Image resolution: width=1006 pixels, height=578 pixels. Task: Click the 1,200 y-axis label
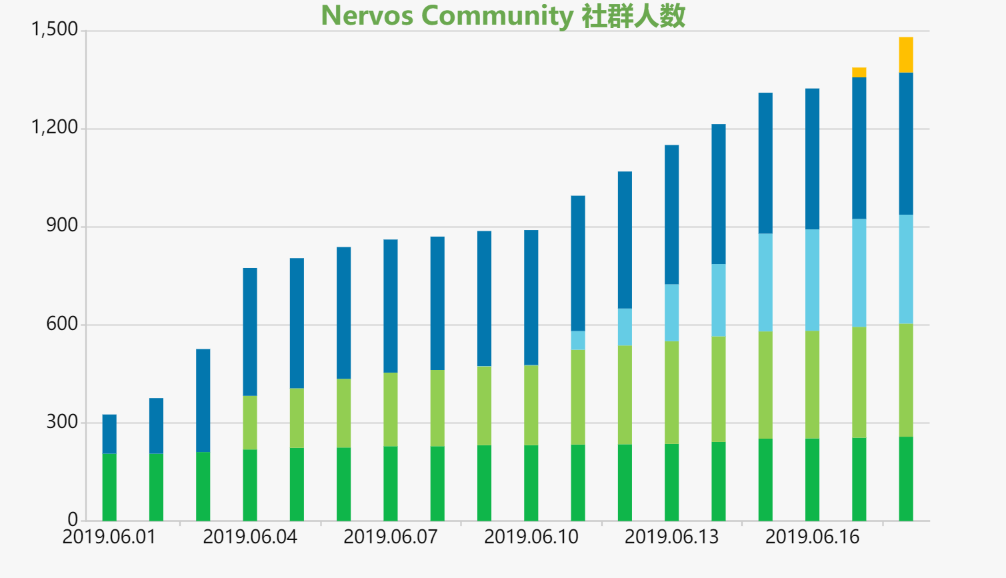click(54, 128)
